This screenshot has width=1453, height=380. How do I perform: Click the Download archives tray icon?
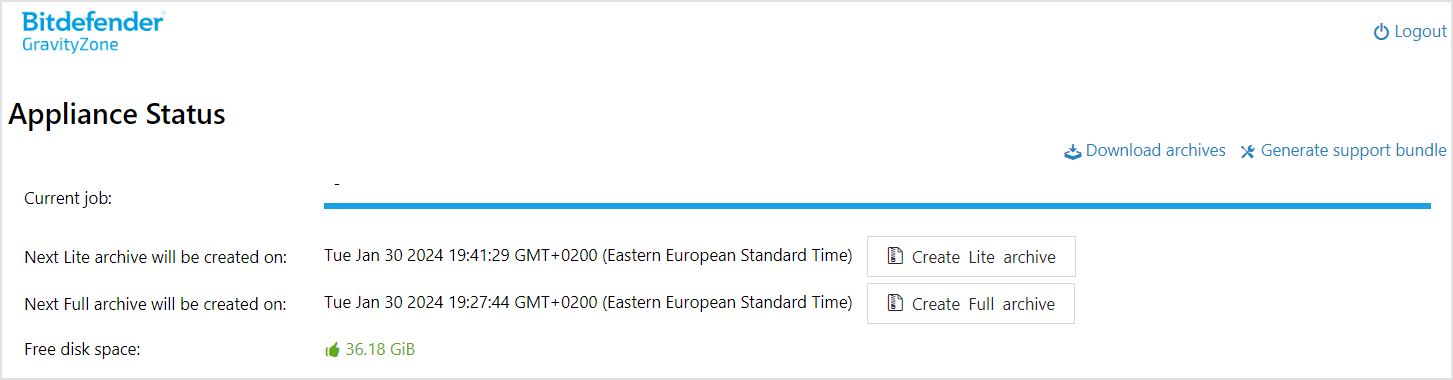pos(1072,152)
